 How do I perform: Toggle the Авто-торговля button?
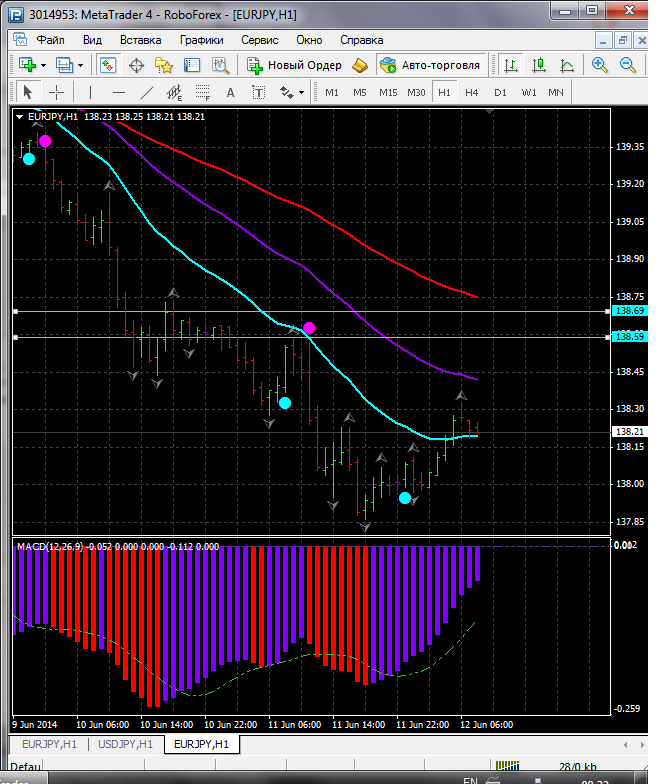430,65
